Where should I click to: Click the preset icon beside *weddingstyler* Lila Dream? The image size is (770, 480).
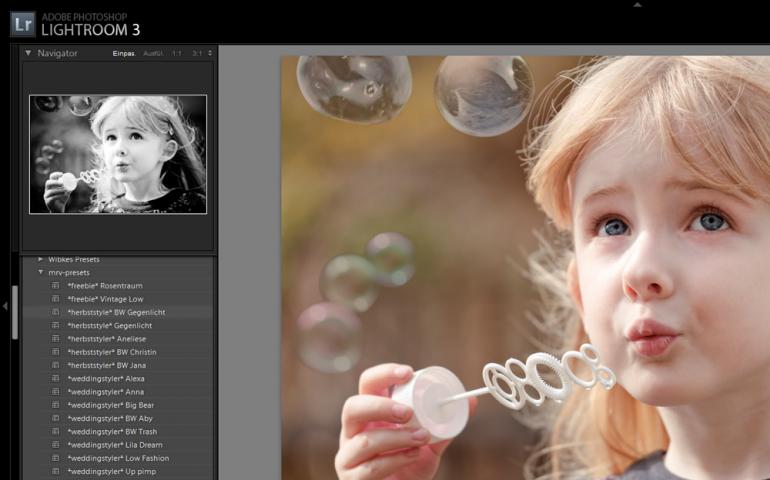point(55,445)
